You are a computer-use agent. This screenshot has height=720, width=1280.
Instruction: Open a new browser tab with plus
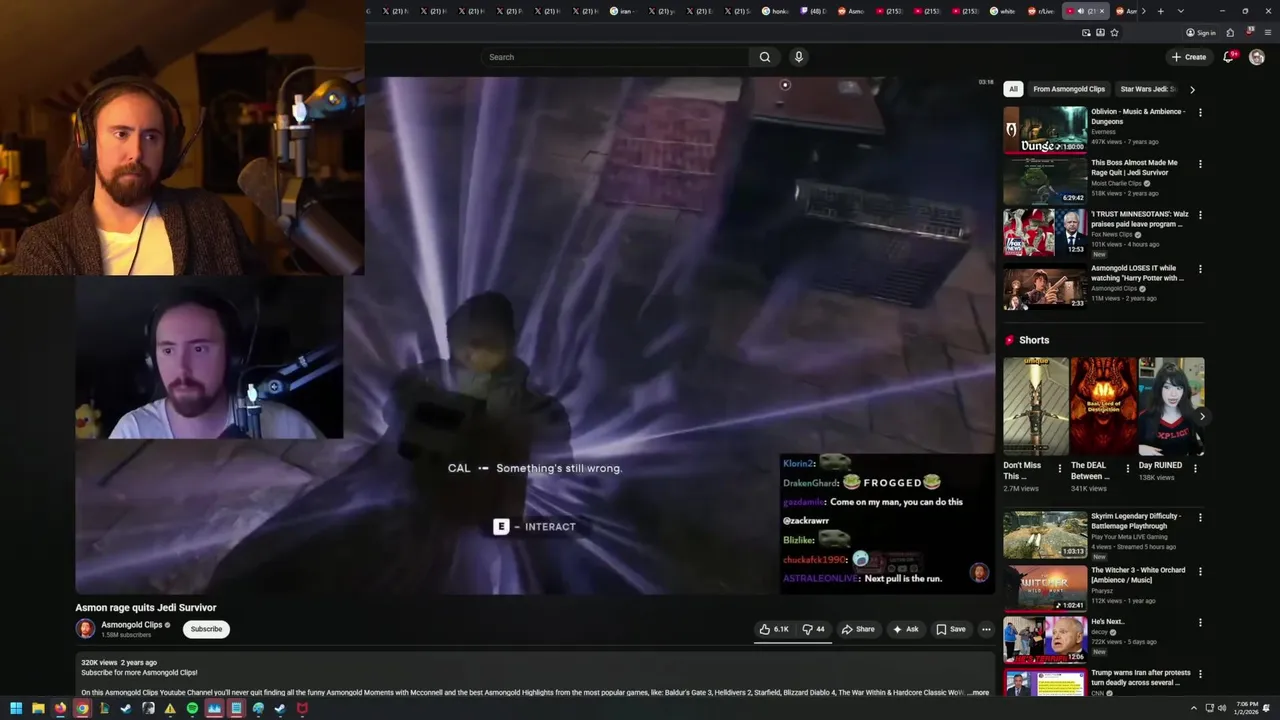pos(1160,11)
